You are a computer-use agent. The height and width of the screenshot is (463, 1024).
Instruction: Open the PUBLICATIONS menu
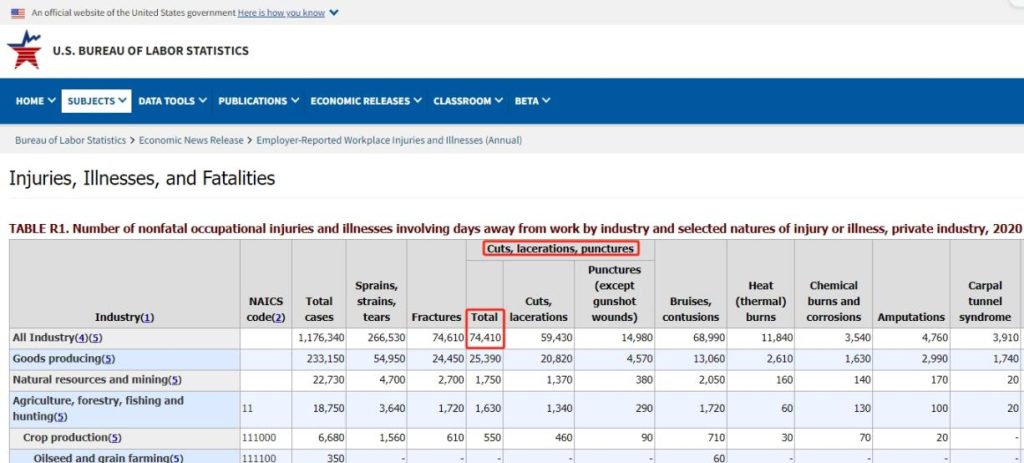tap(258, 101)
